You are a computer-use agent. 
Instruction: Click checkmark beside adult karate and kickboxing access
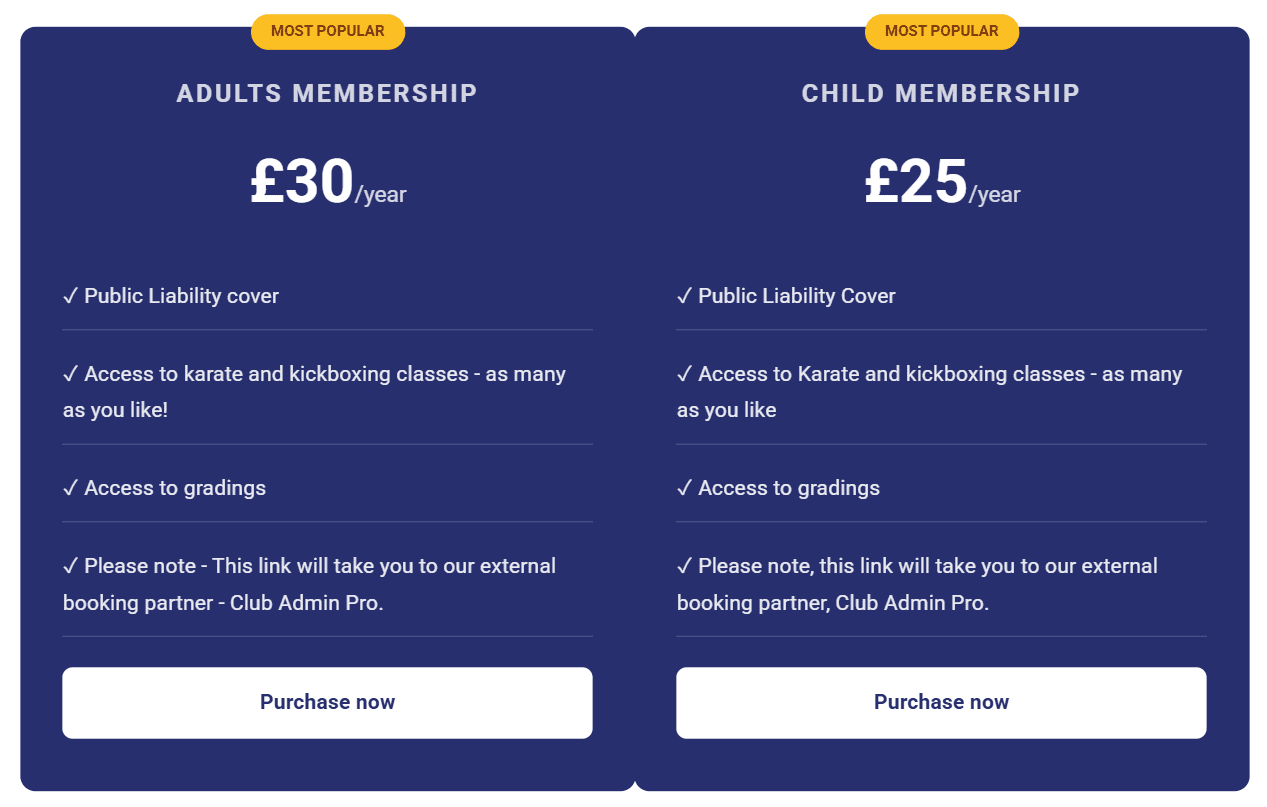pos(71,374)
